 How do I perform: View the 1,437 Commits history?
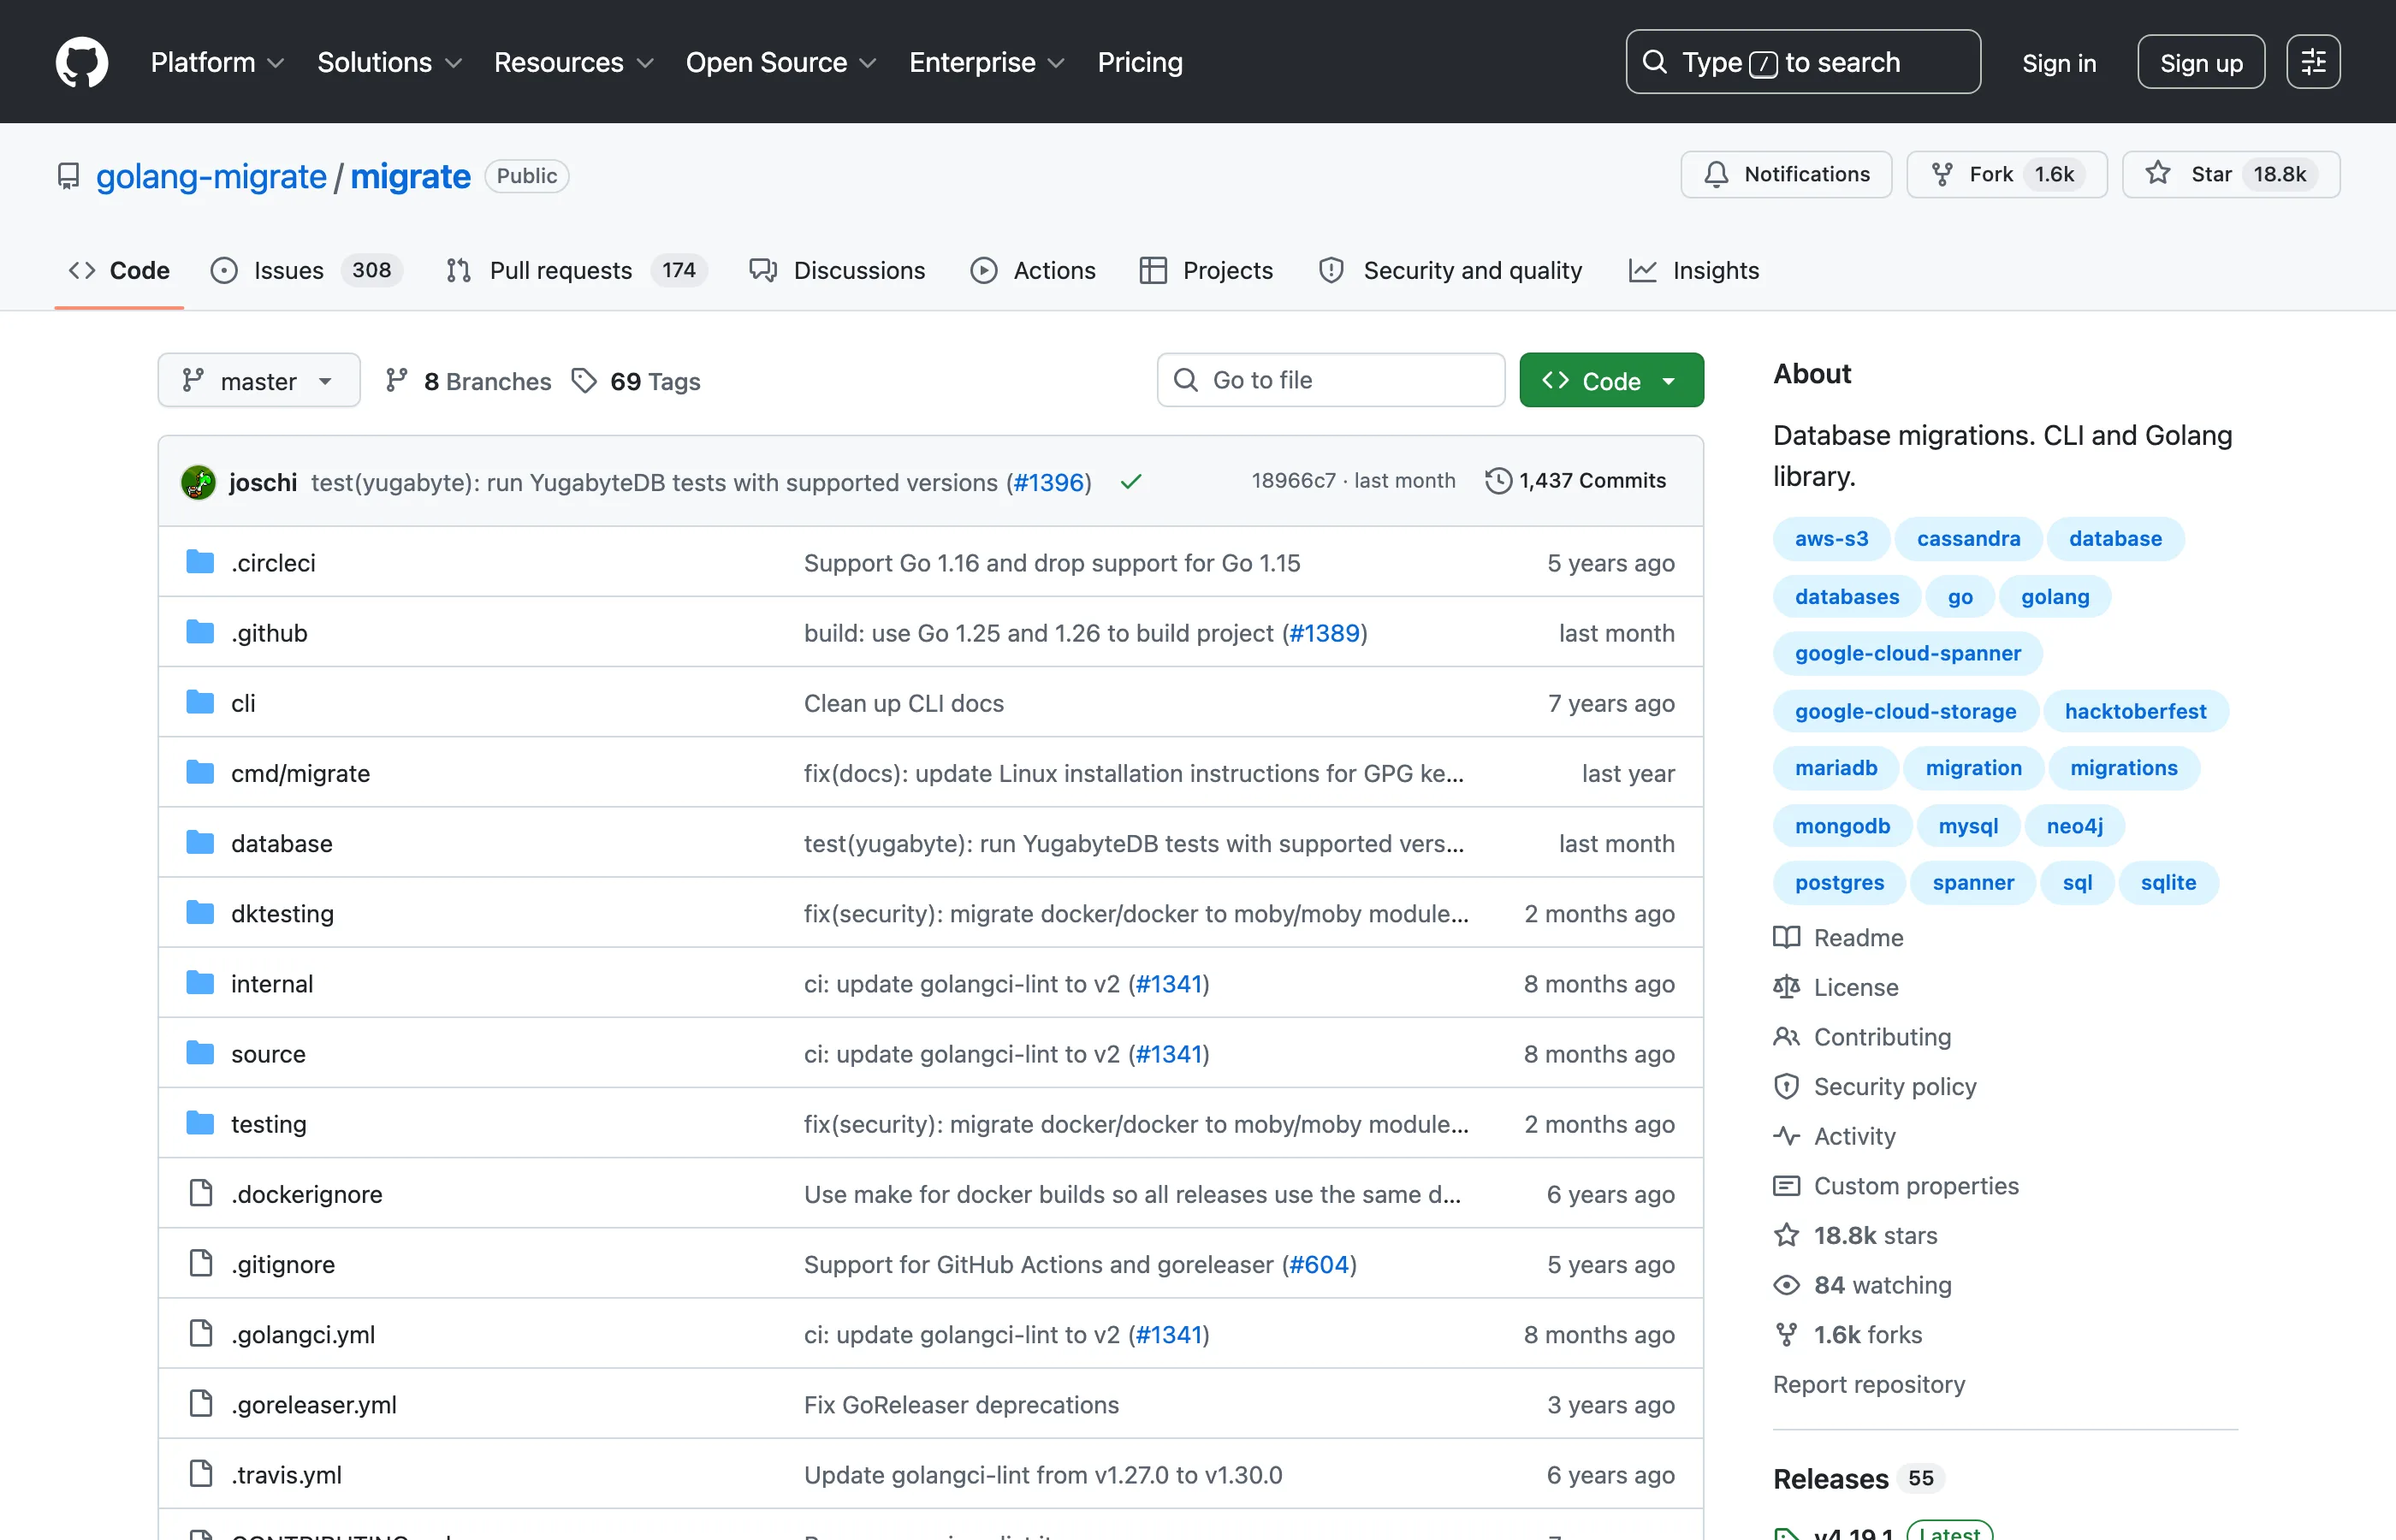point(1576,481)
